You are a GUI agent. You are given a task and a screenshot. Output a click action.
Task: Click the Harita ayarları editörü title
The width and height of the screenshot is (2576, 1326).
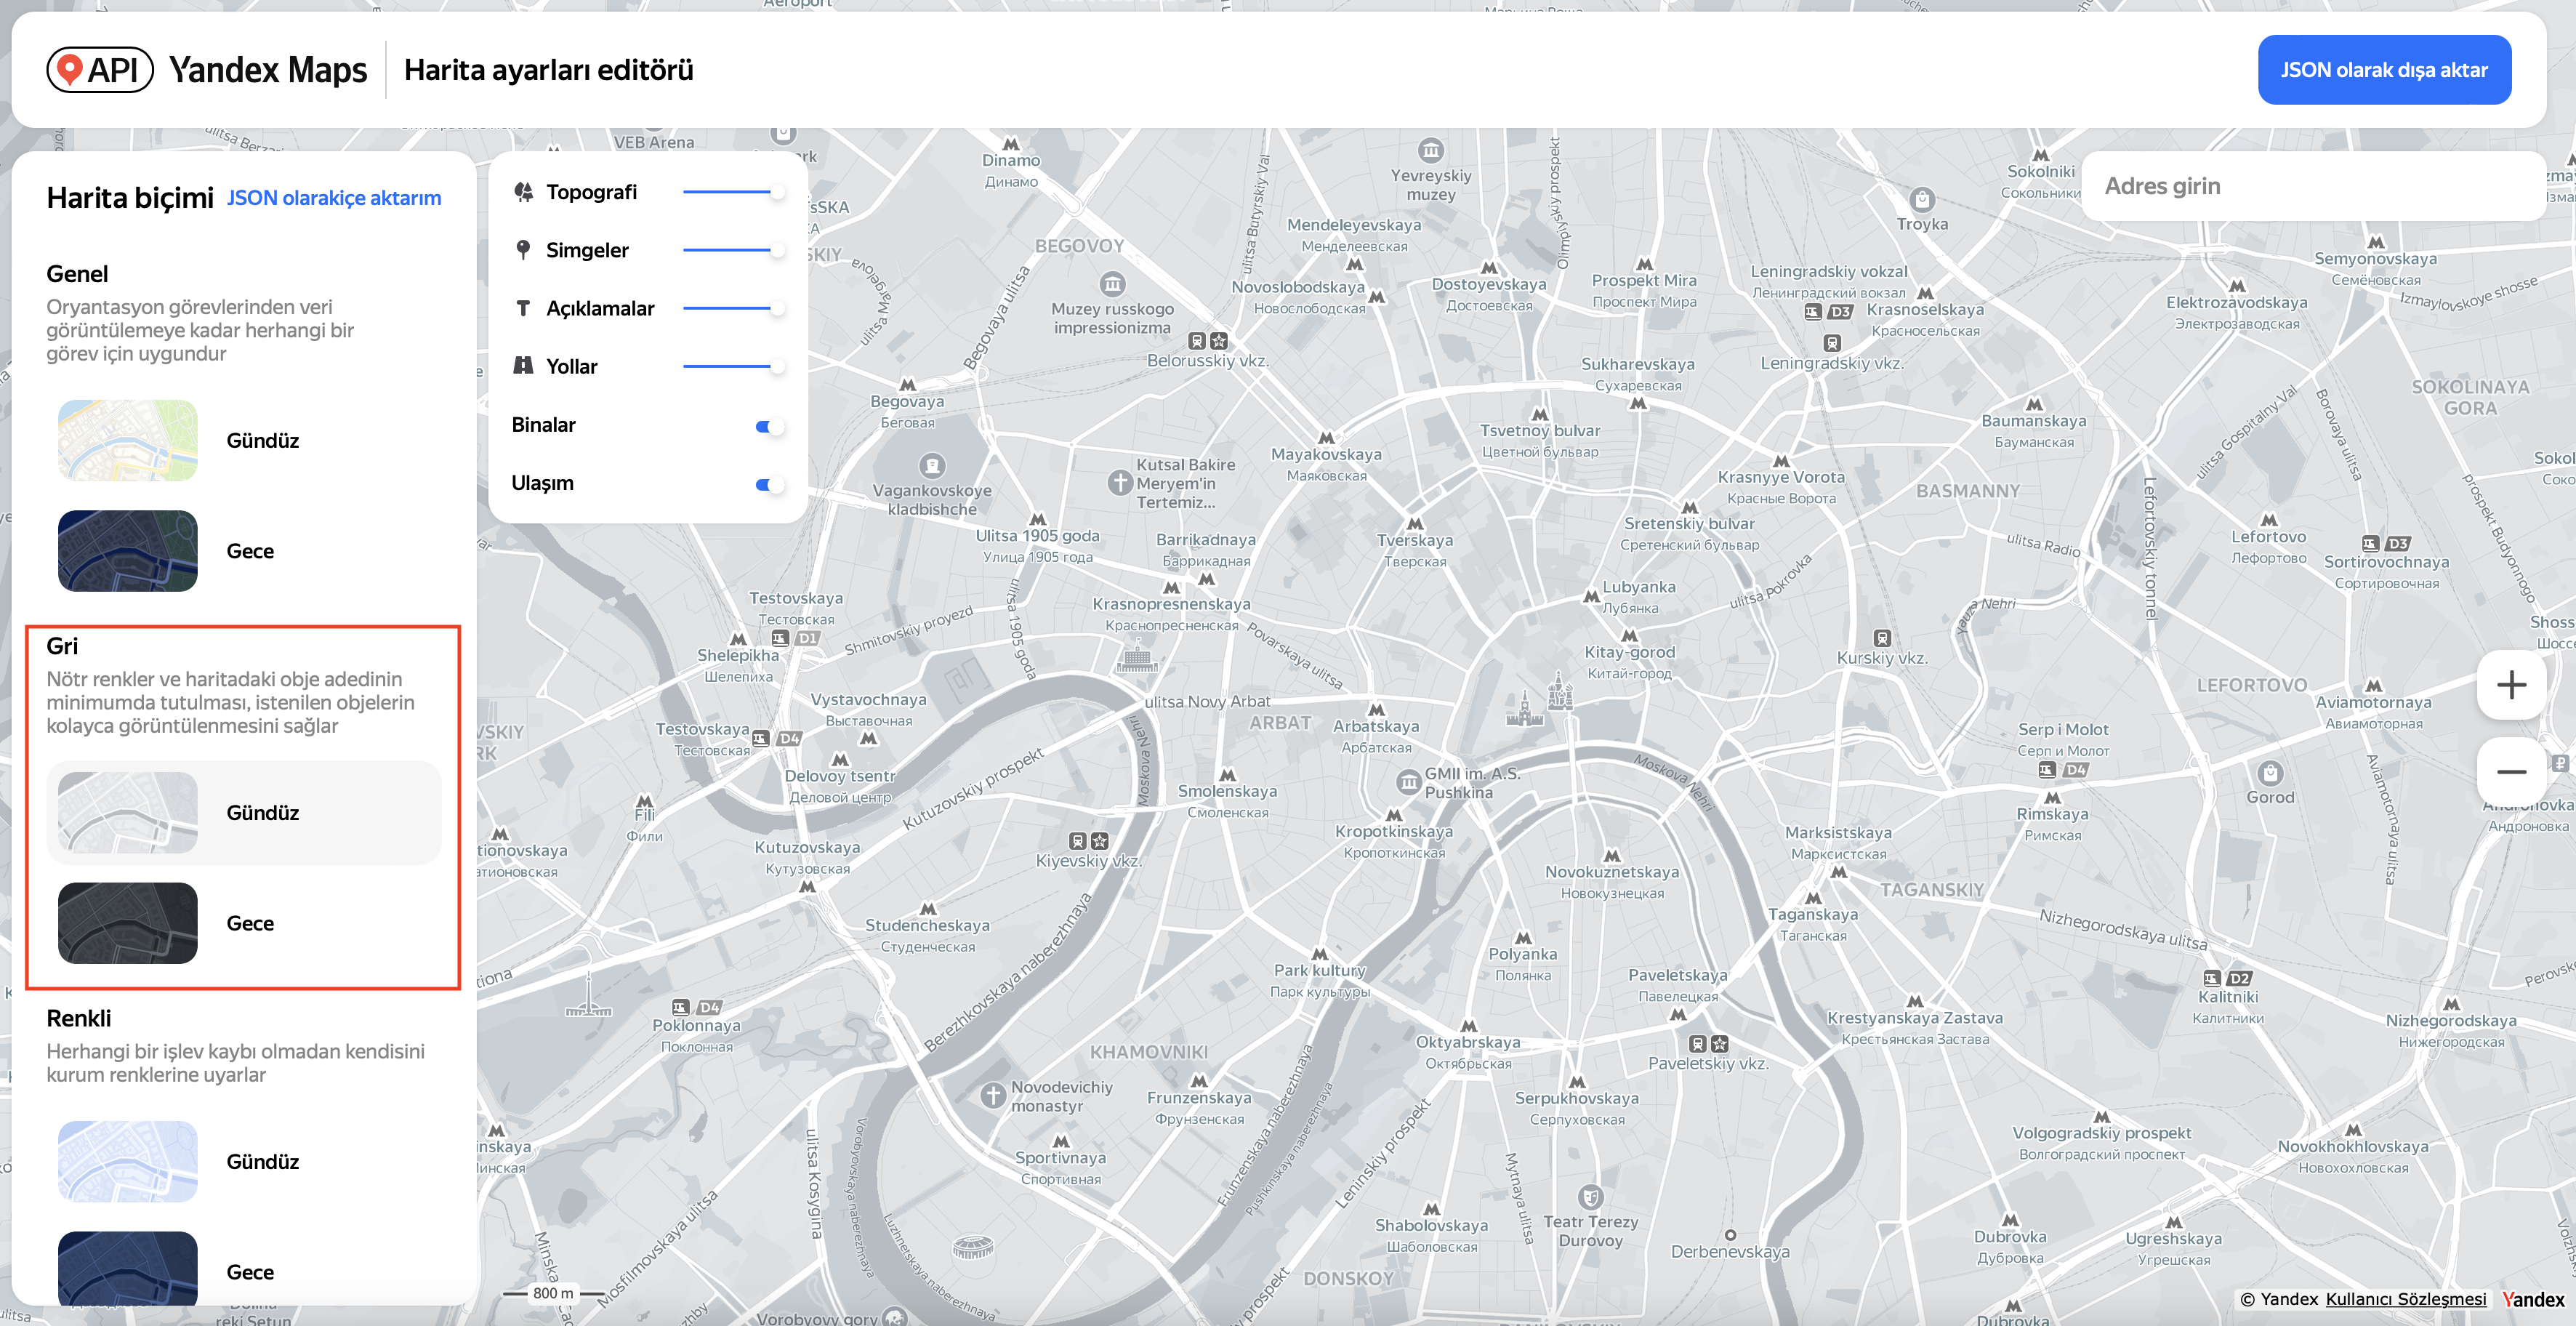pos(549,70)
